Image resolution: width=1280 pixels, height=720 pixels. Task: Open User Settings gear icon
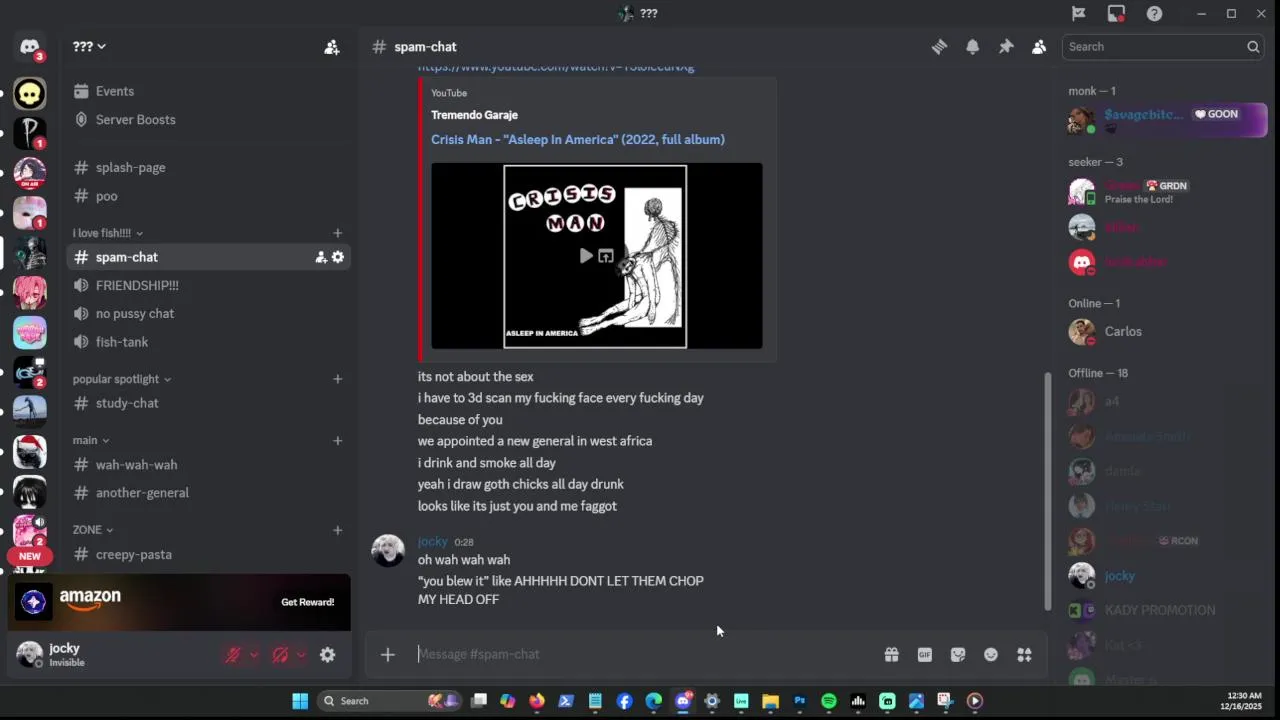[327, 655]
